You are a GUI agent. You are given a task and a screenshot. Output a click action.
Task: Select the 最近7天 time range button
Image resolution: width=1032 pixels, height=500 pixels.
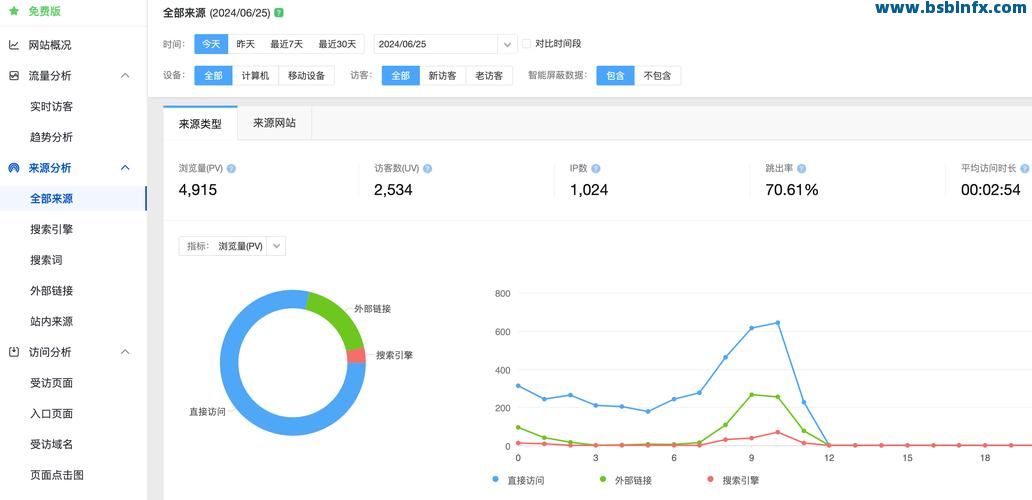[x=285, y=44]
